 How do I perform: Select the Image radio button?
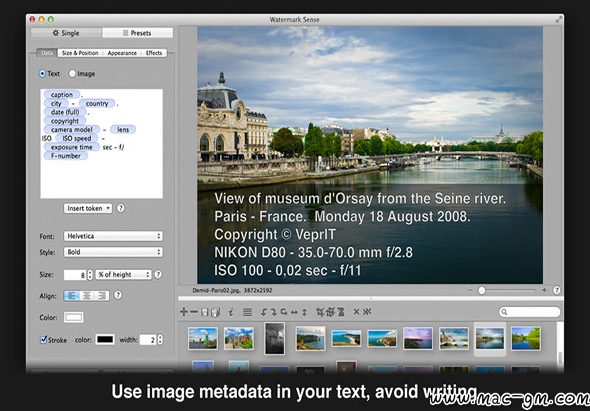coord(72,74)
